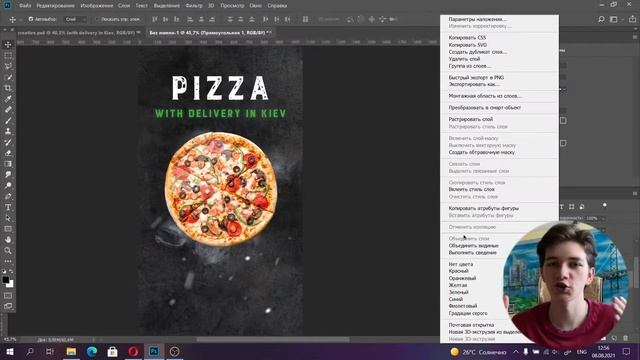The height and width of the screenshot is (360, 640).
Task: Click the foreground color swatch
Action: click(5, 280)
